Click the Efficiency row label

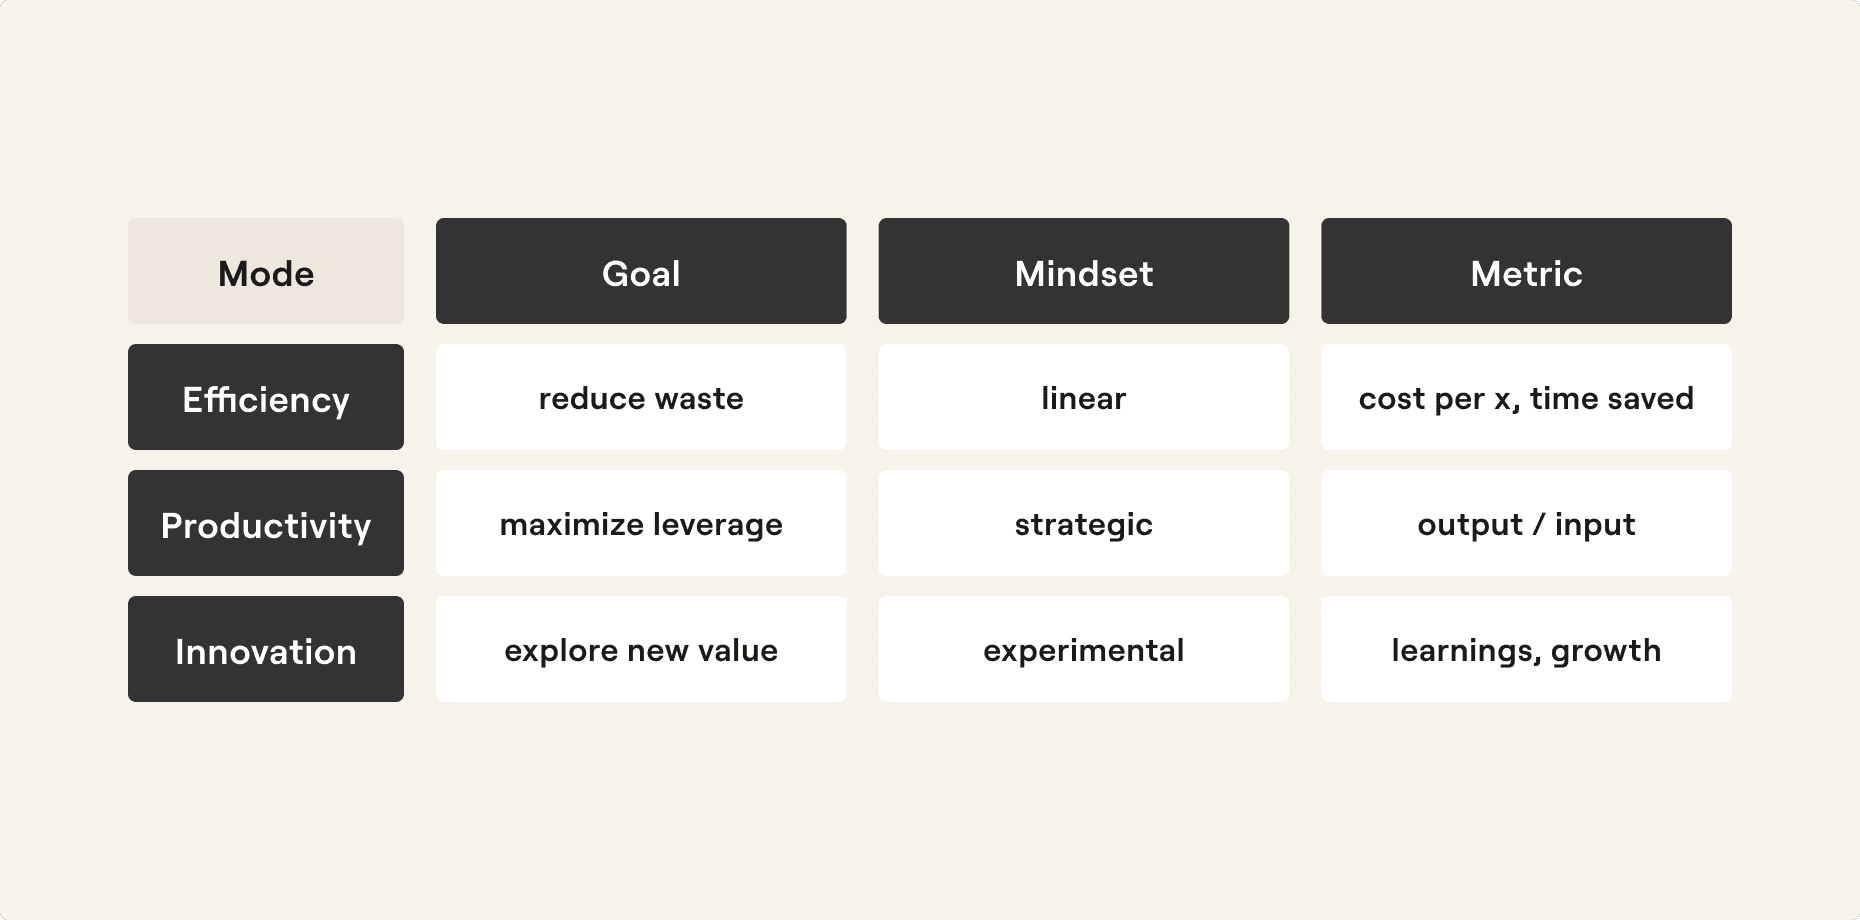click(266, 397)
